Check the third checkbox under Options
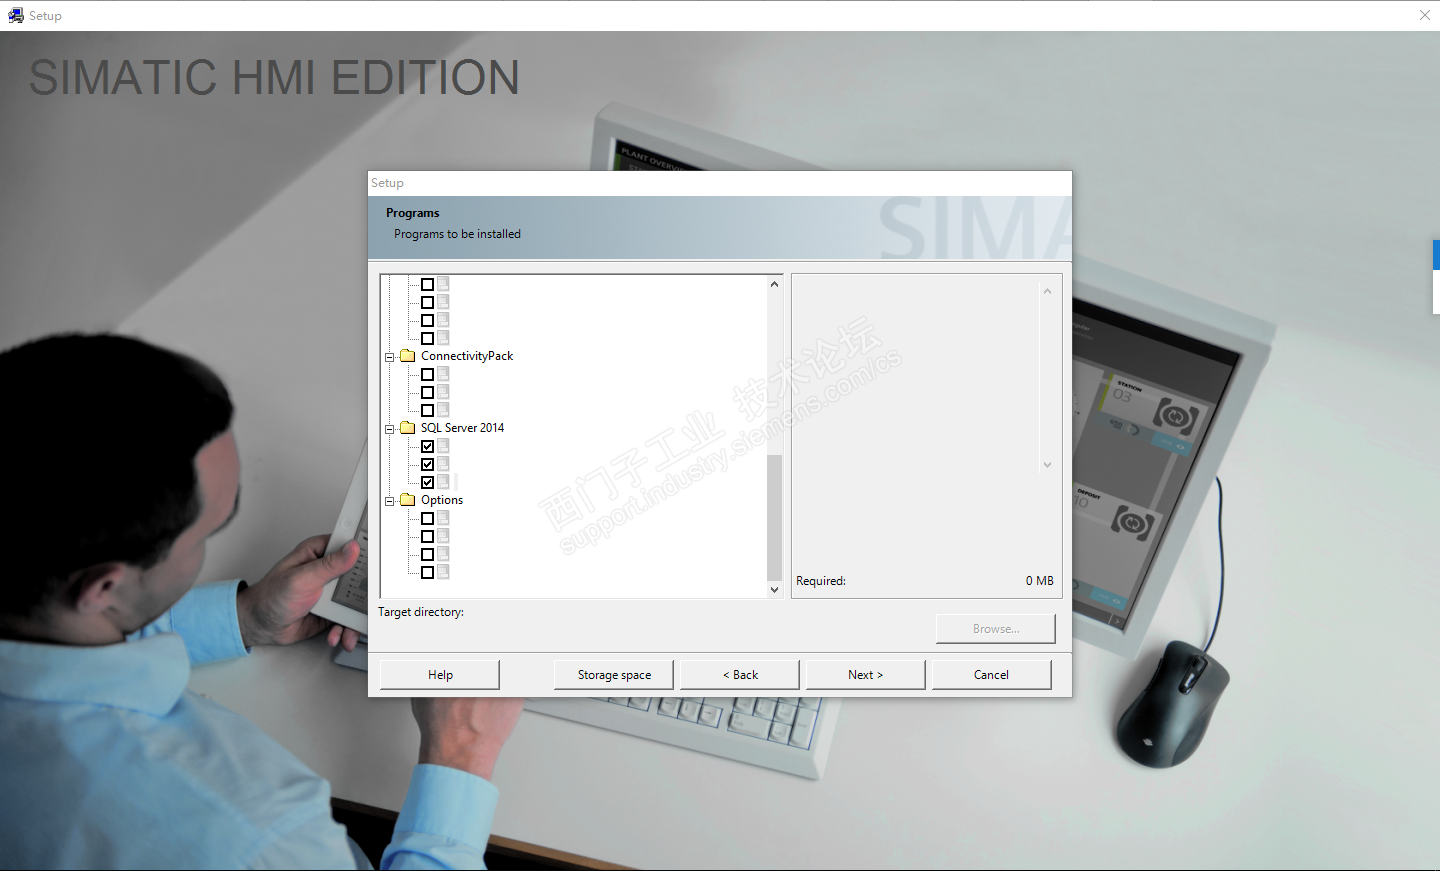The height and width of the screenshot is (871, 1440). (x=427, y=554)
